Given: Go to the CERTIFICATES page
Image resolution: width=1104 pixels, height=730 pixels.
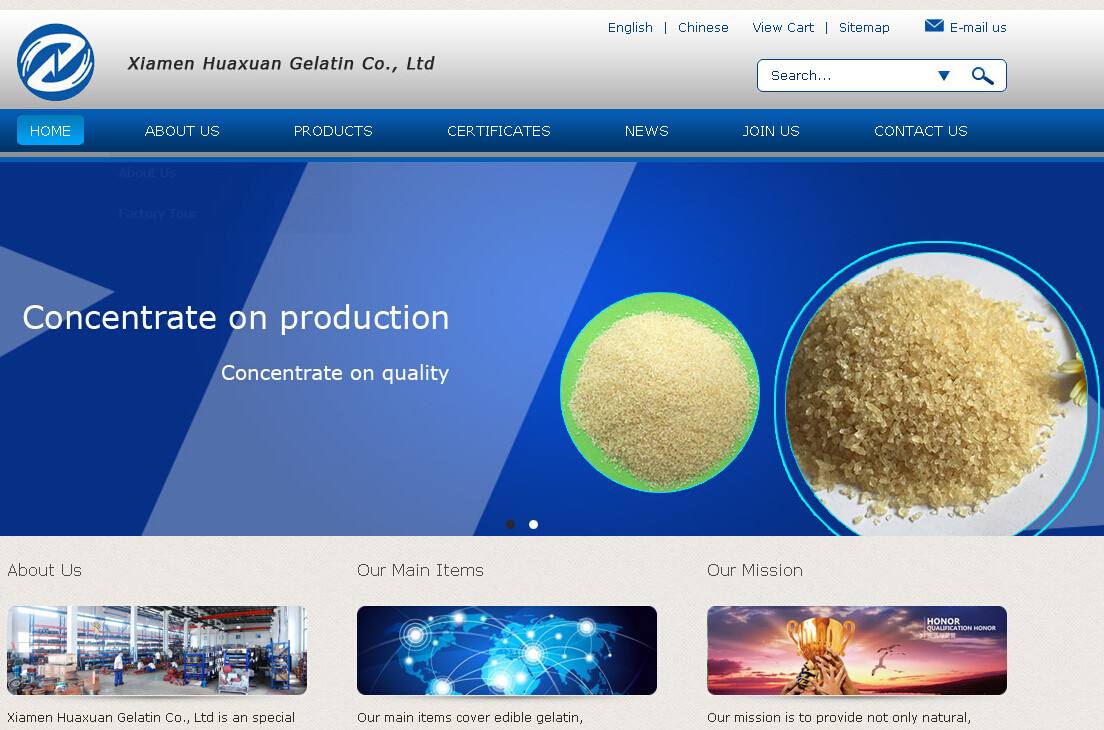Looking at the screenshot, I should tap(499, 131).
